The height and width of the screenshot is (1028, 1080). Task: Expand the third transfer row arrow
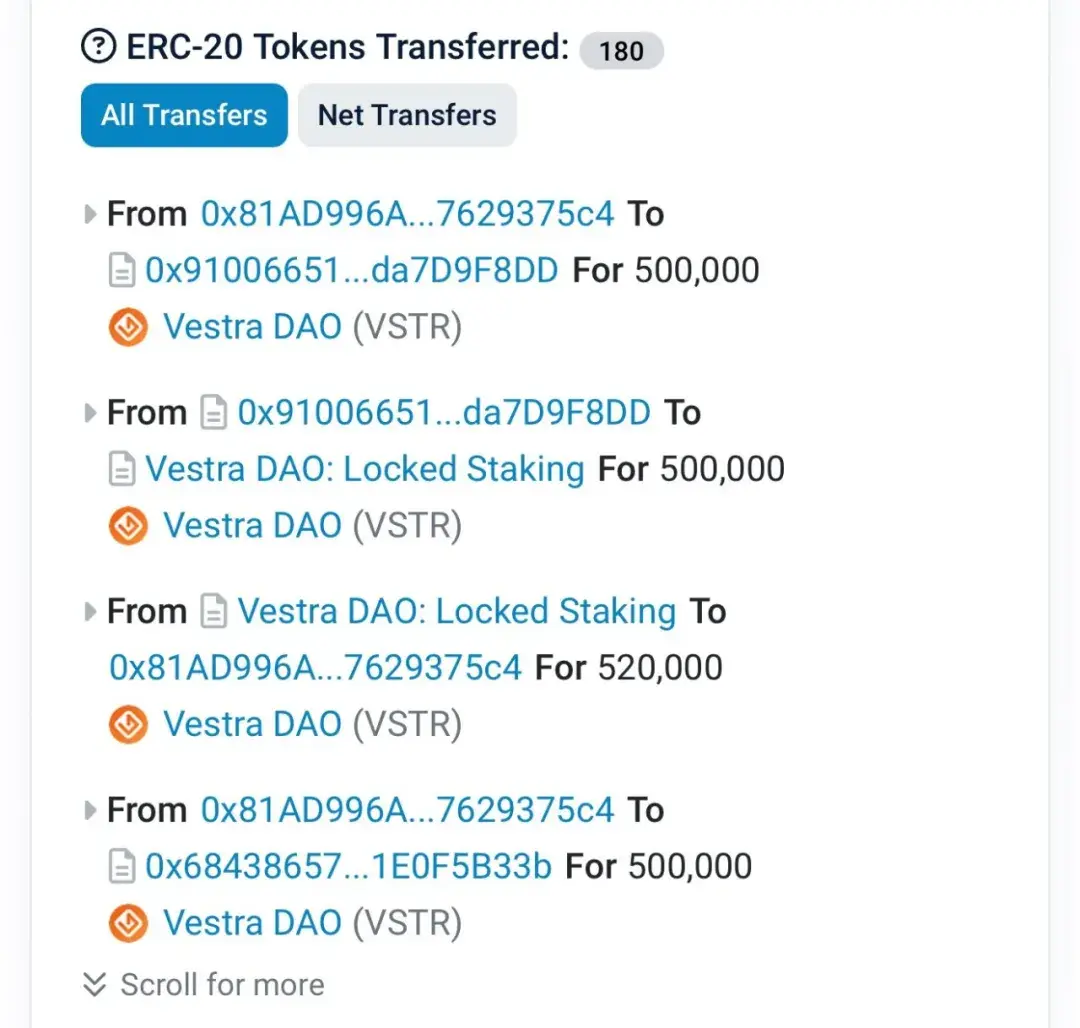[91, 612]
